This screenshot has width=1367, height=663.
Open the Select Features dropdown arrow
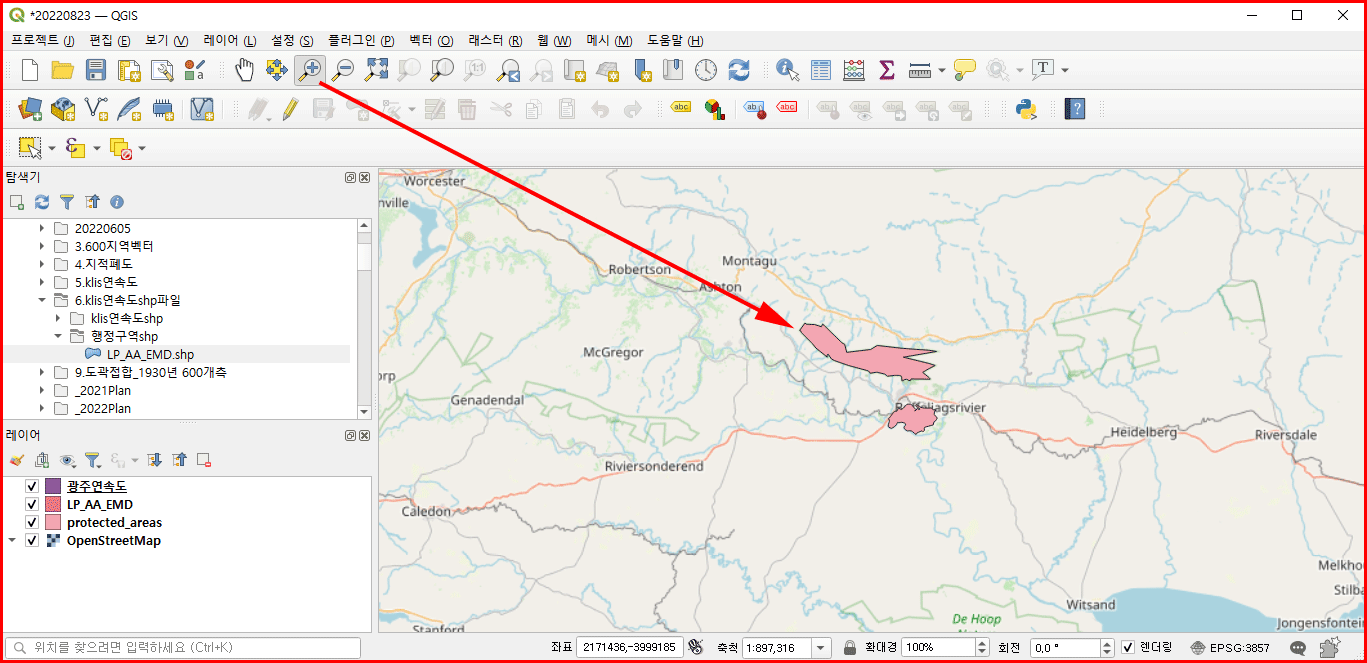coord(52,148)
